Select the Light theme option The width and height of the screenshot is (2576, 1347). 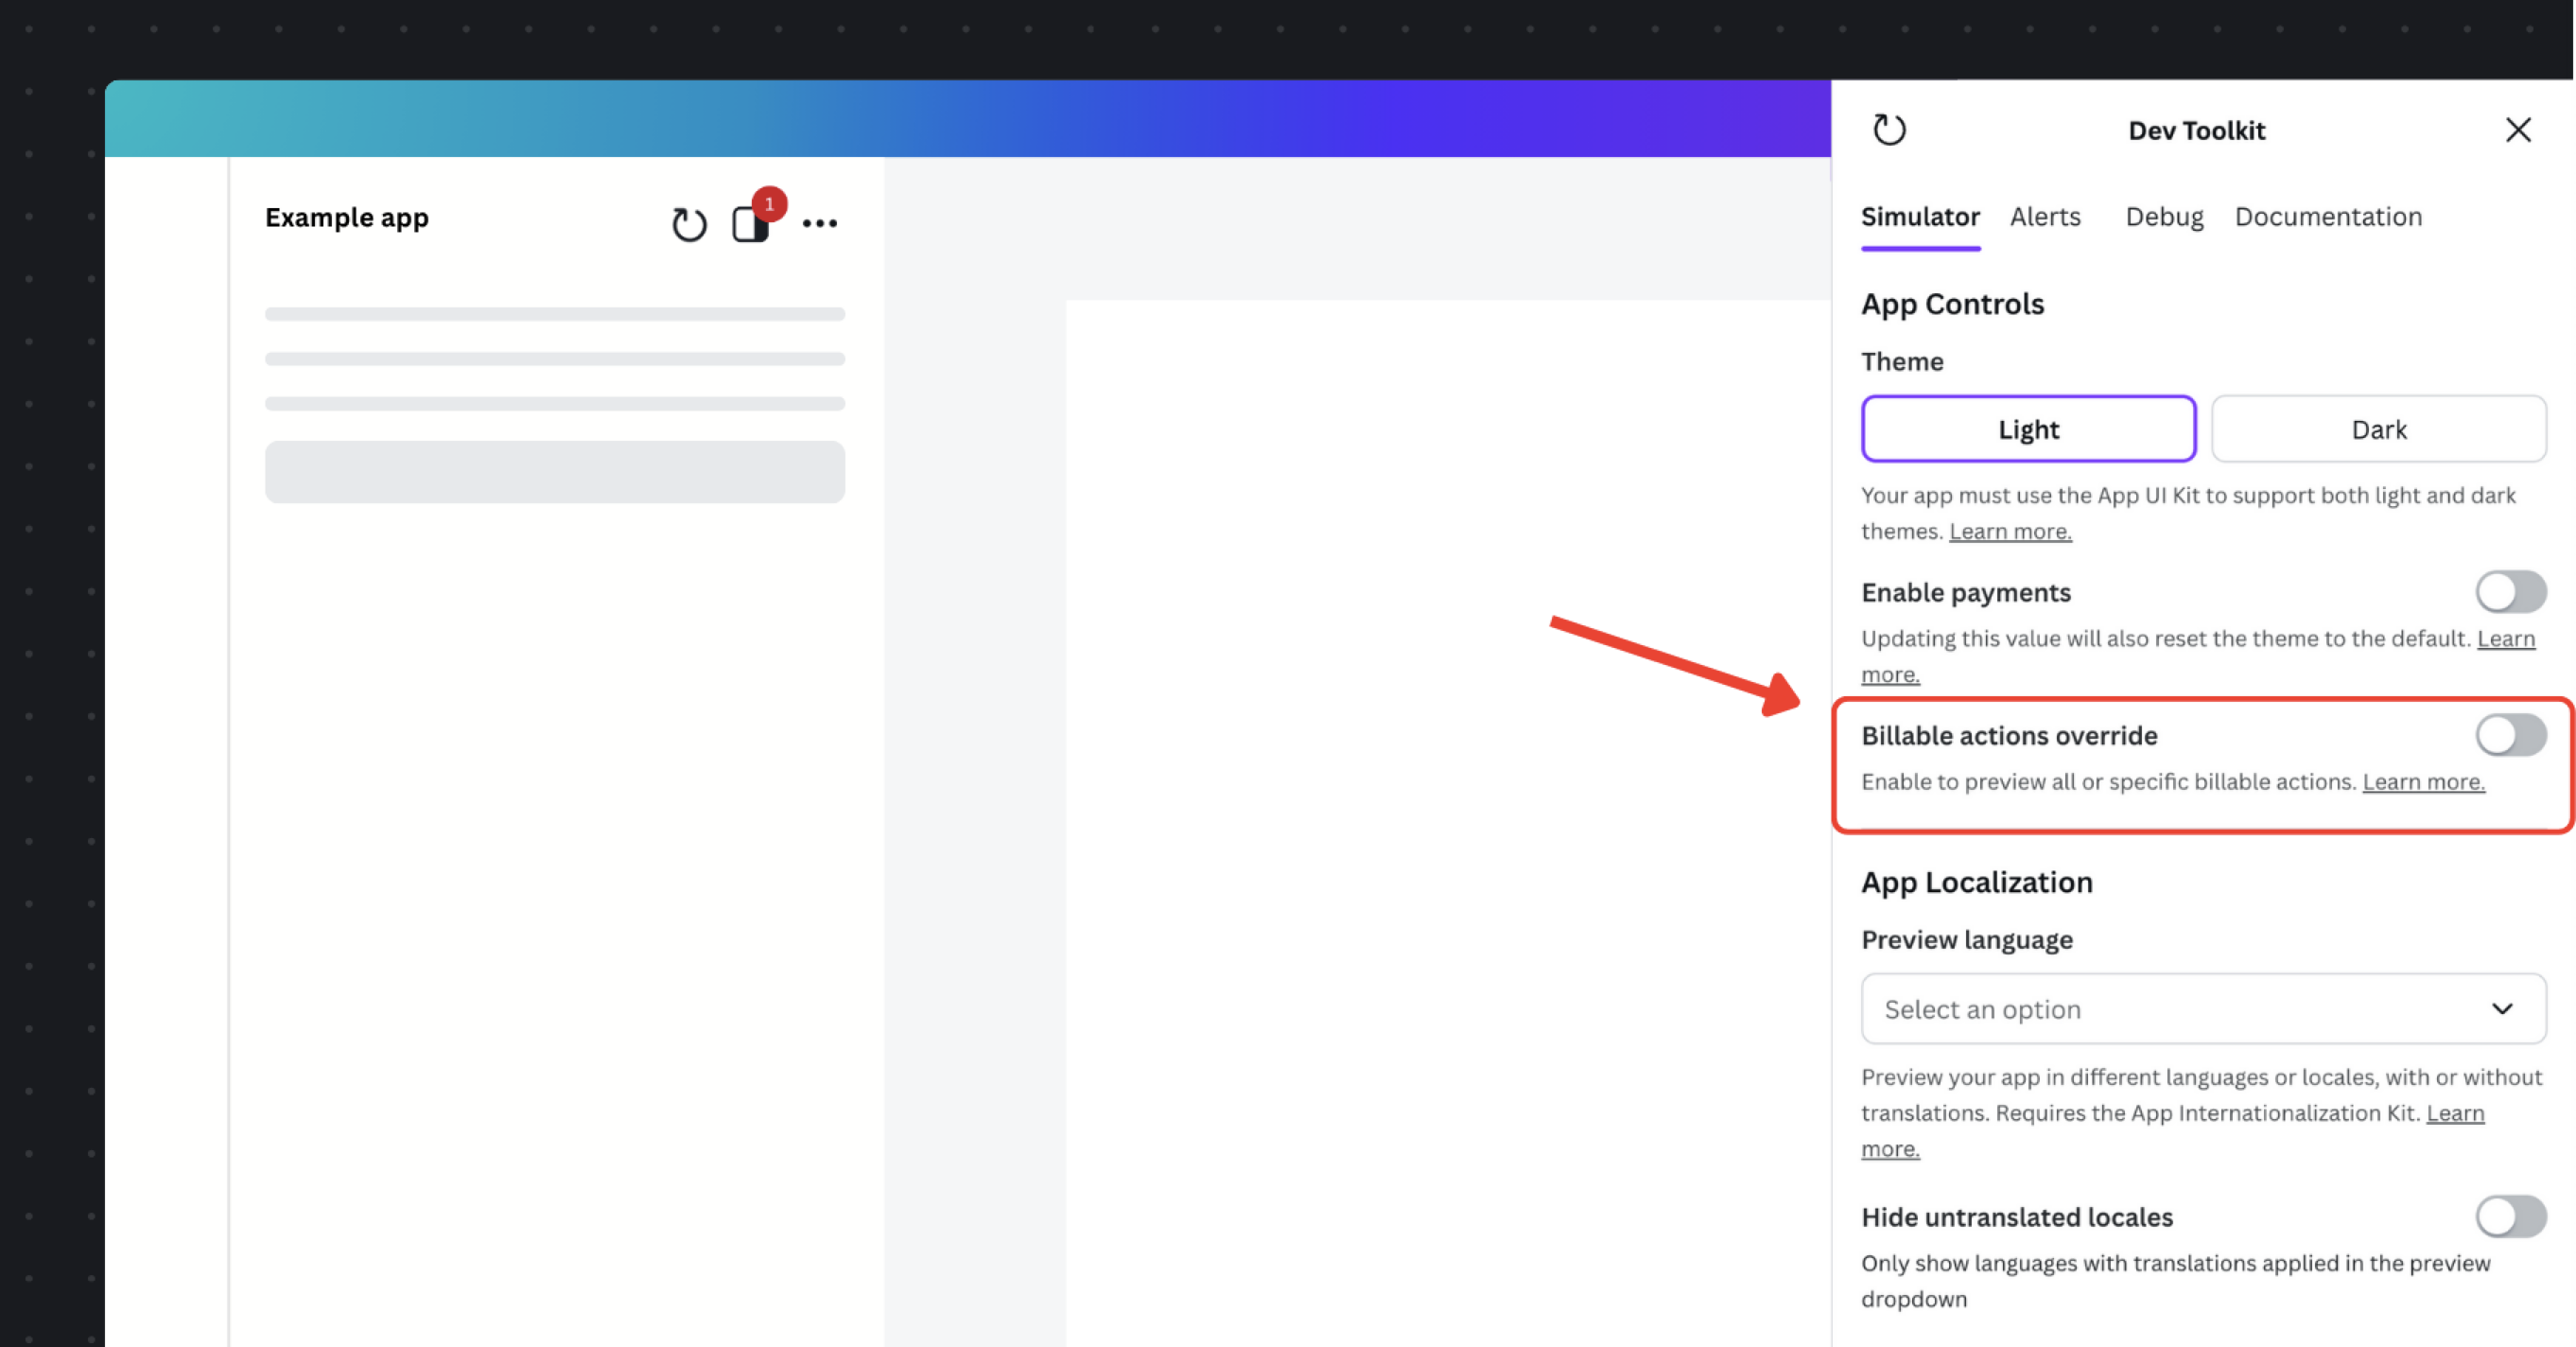pos(2028,428)
